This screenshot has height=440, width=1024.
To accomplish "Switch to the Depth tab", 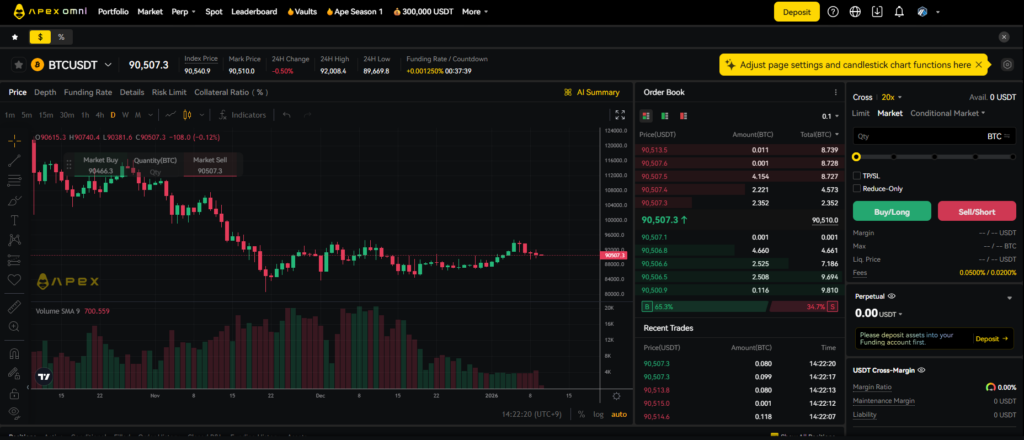I will click(45, 92).
